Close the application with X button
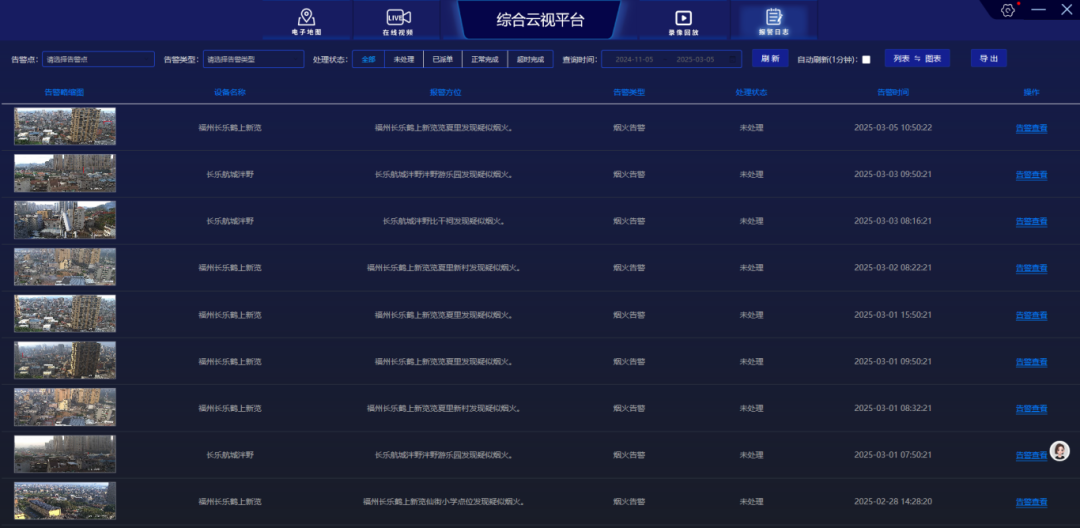Viewport: 1080px width, 528px height. 1066,10
